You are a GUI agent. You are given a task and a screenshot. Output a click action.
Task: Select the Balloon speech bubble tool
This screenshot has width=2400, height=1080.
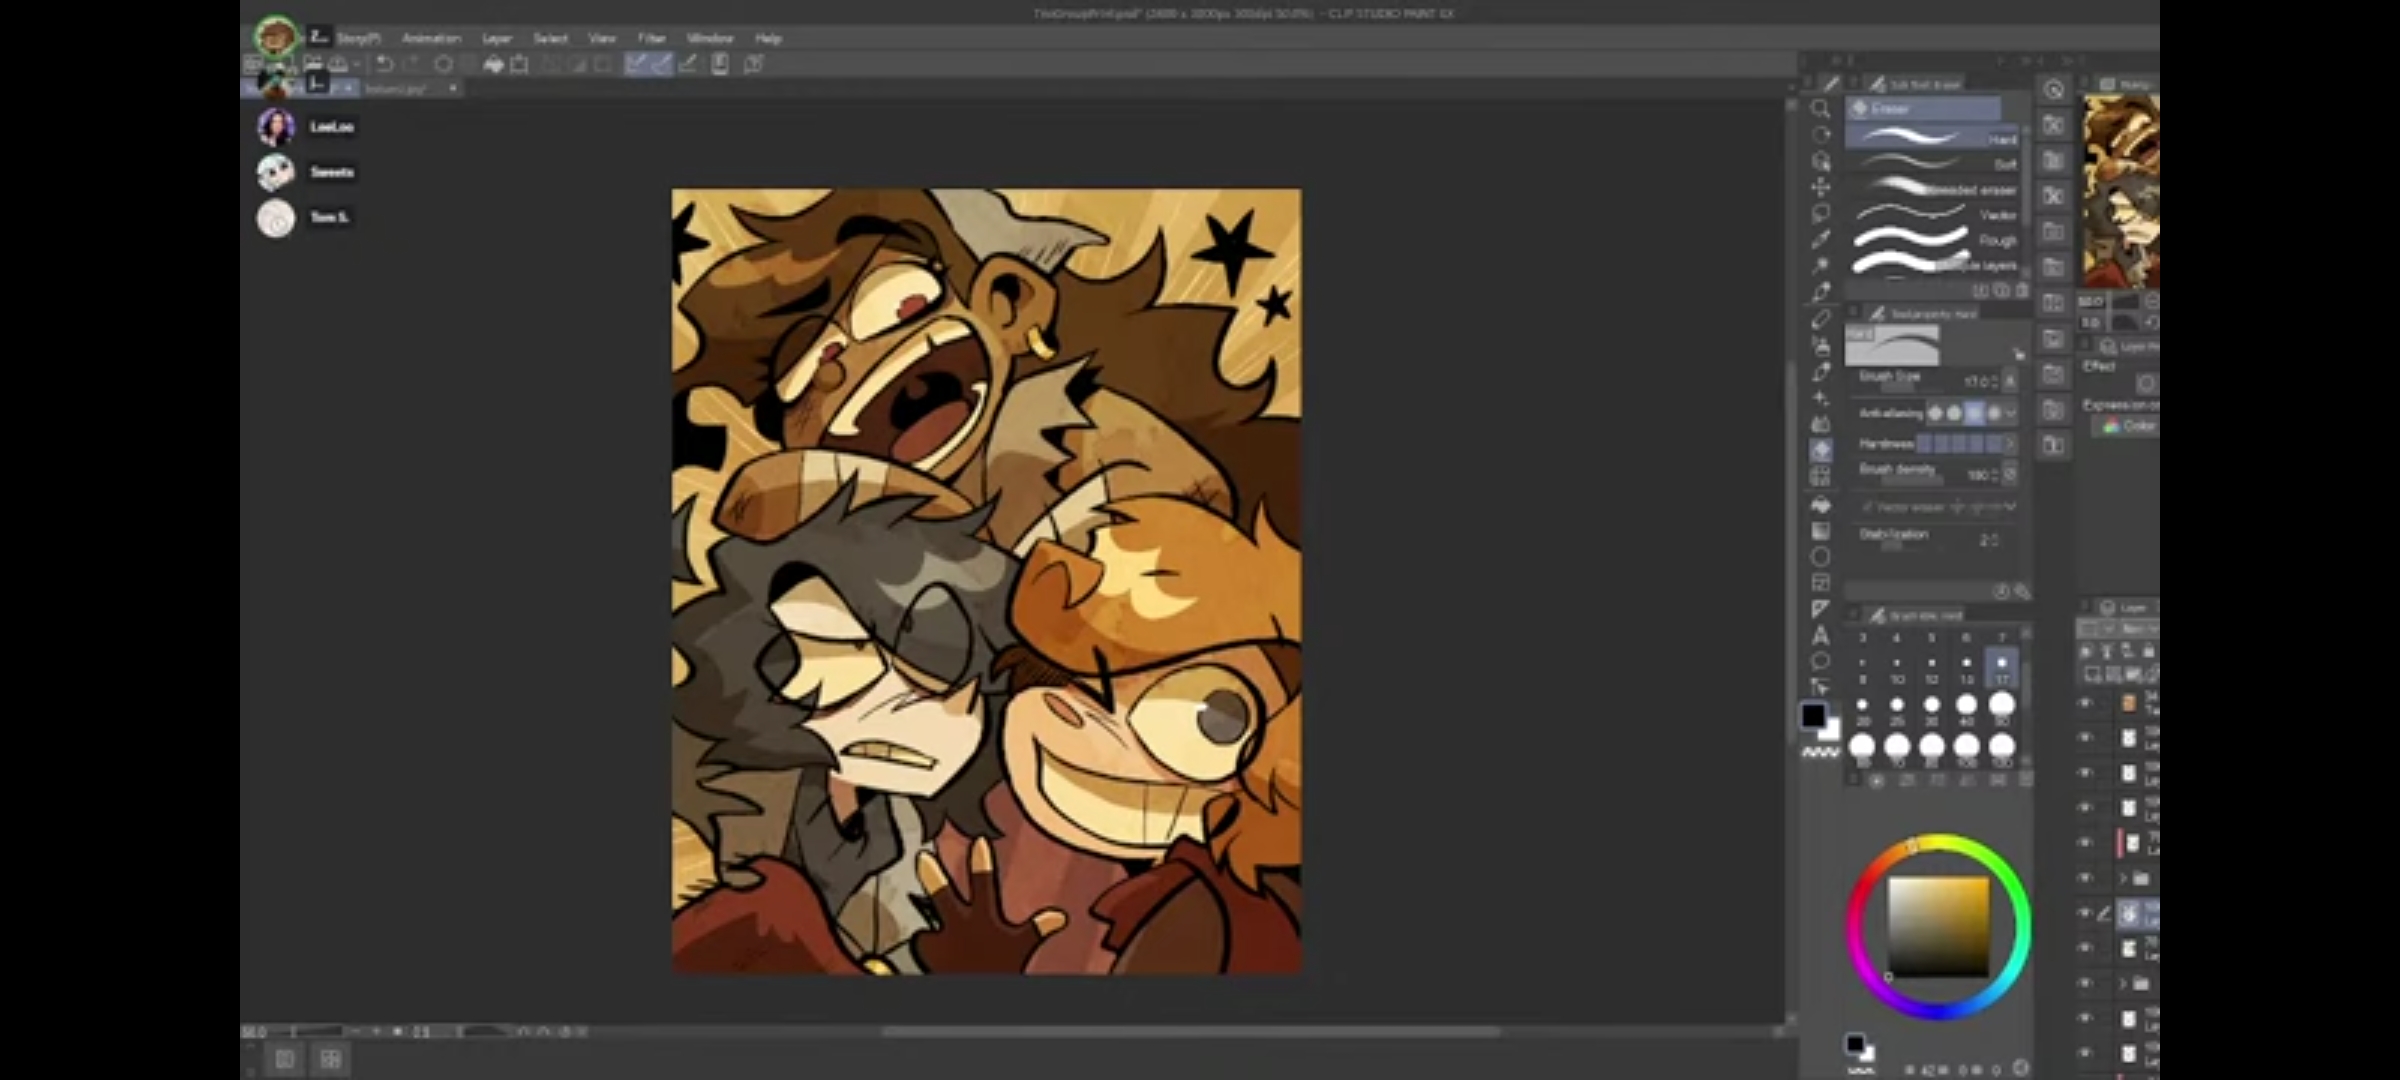1820,661
